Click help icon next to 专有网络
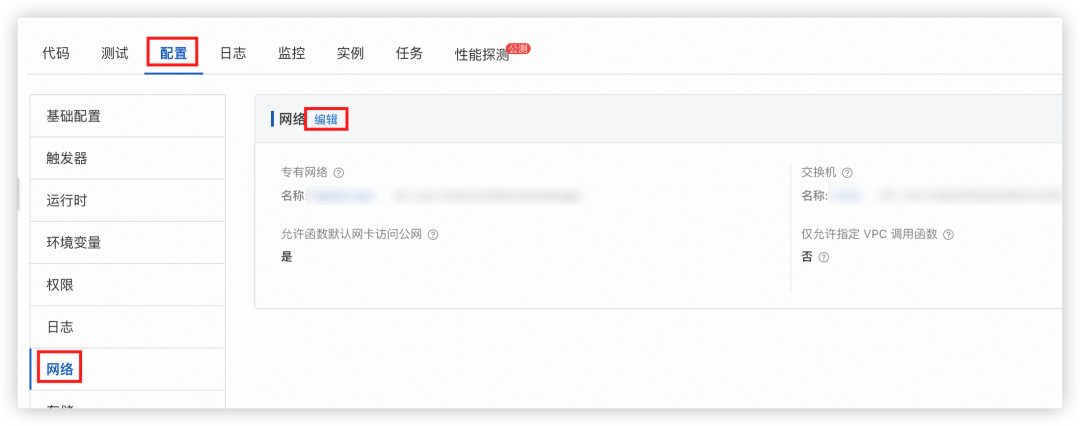 pos(338,172)
